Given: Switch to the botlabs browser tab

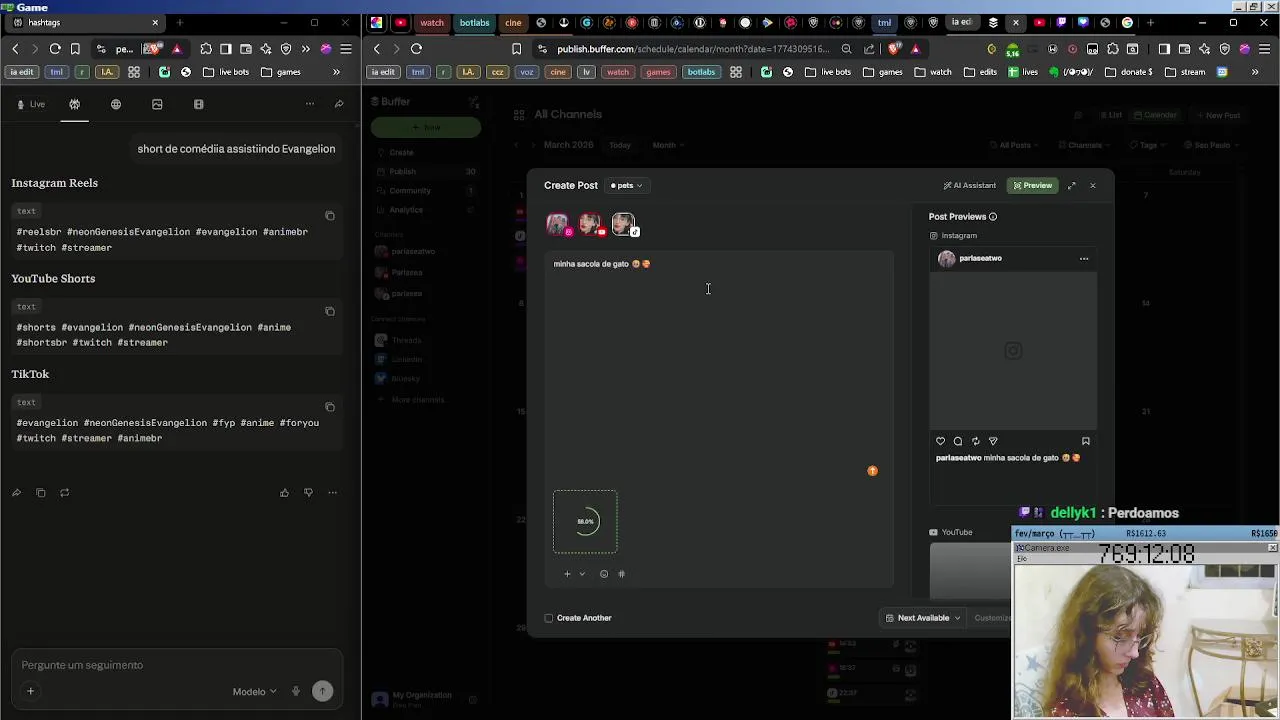Looking at the screenshot, I should (475, 22).
